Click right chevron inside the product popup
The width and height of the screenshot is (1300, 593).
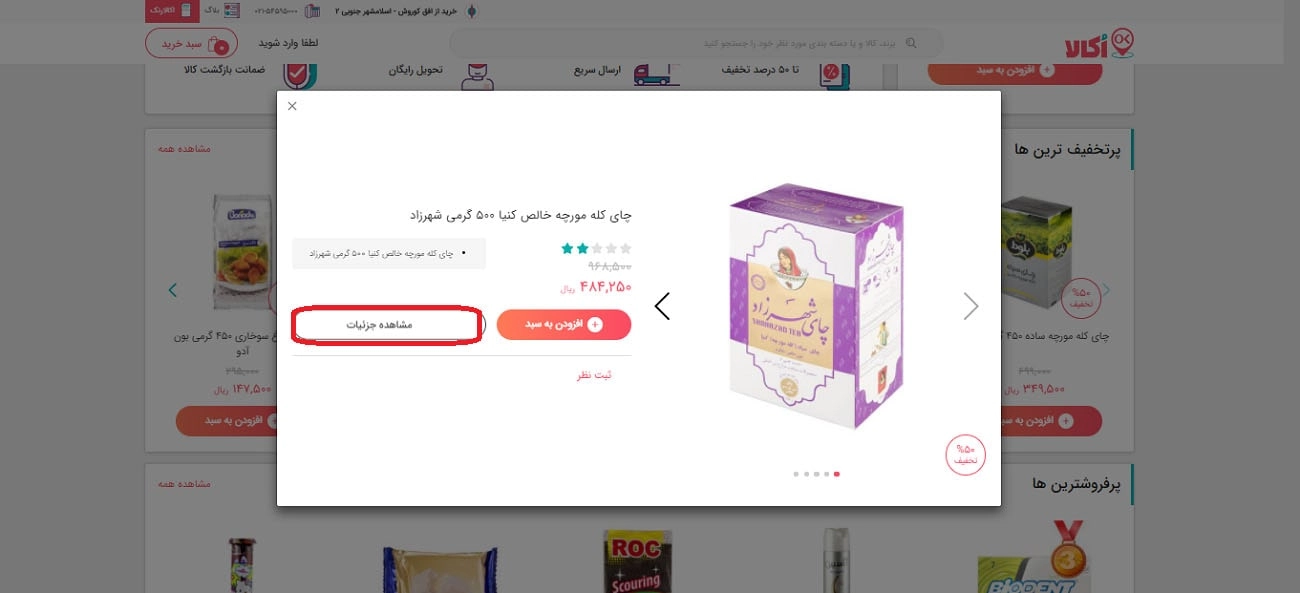(969, 306)
